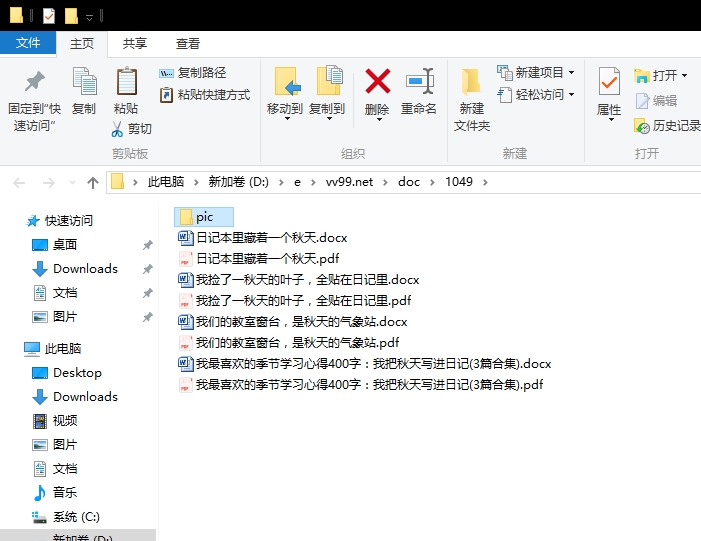Click the Copy icon in the ribbon
Screen dimensions: 701x541
(x=84, y=81)
